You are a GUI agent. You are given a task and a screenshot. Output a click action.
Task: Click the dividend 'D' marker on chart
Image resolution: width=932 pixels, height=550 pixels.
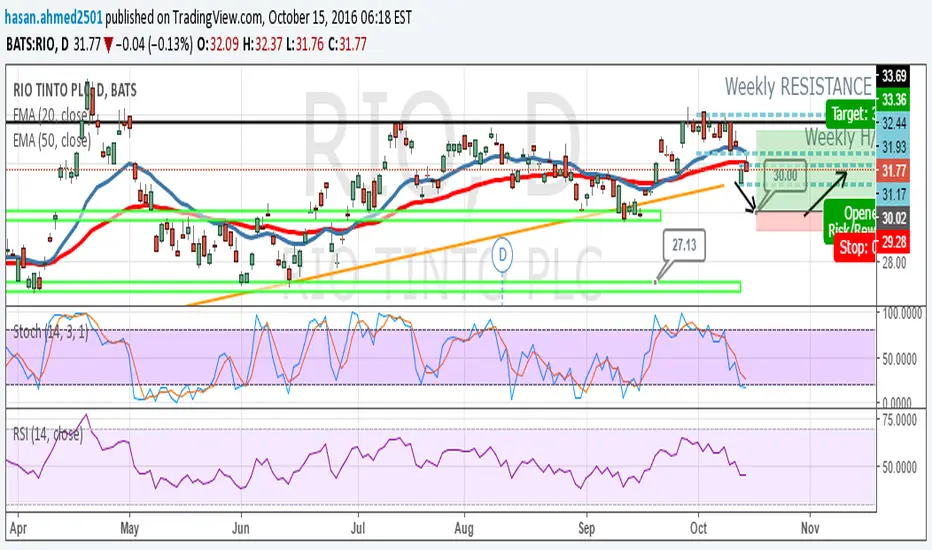click(503, 255)
